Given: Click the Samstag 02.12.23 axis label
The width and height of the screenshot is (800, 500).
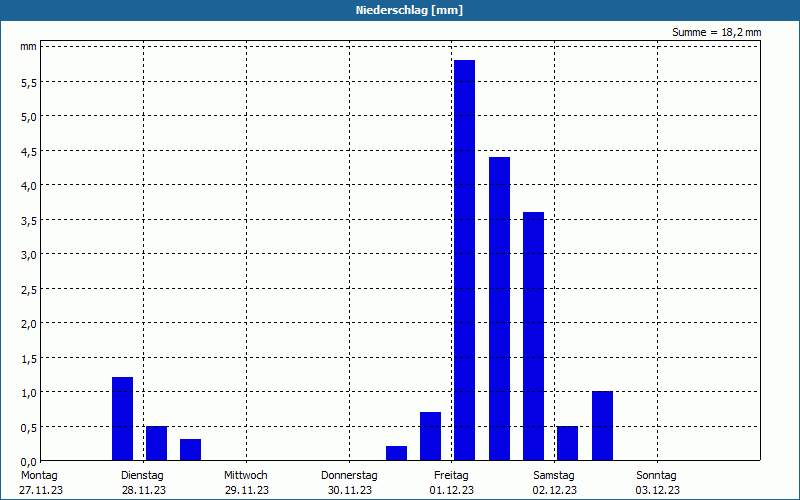Looking at the screenshot, I should tap(554, 483).
